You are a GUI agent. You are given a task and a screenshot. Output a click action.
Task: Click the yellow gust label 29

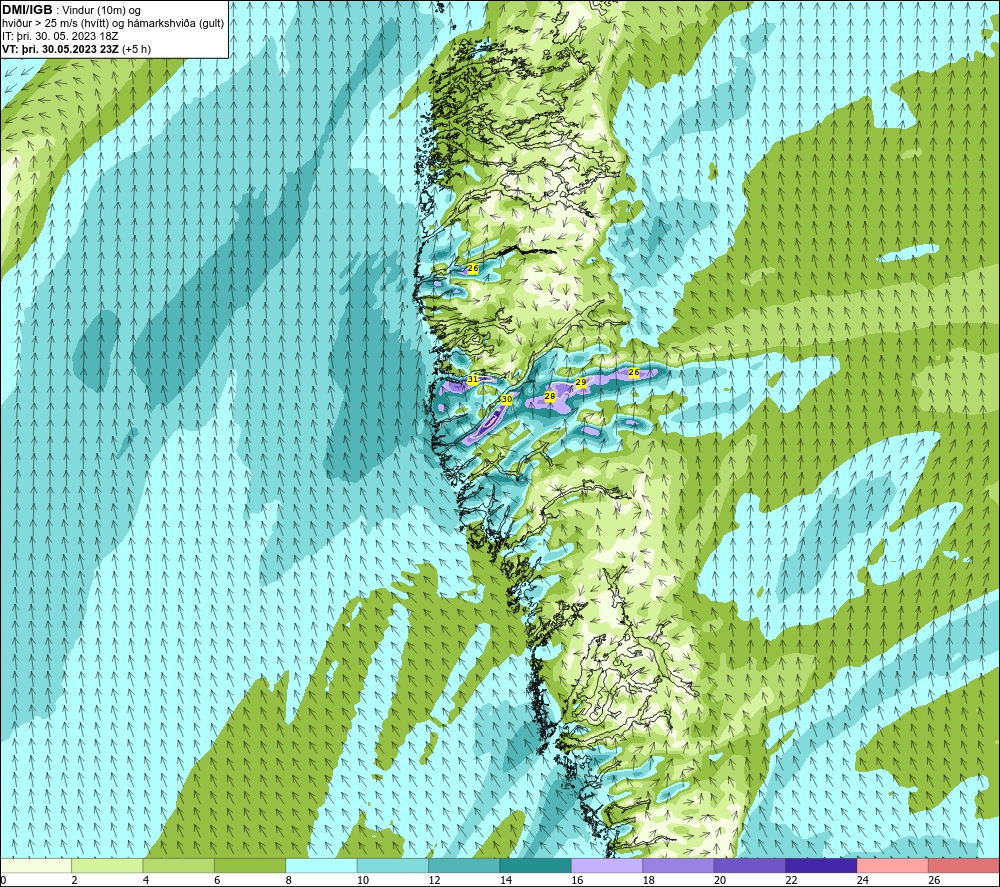[x=580, y=383]
